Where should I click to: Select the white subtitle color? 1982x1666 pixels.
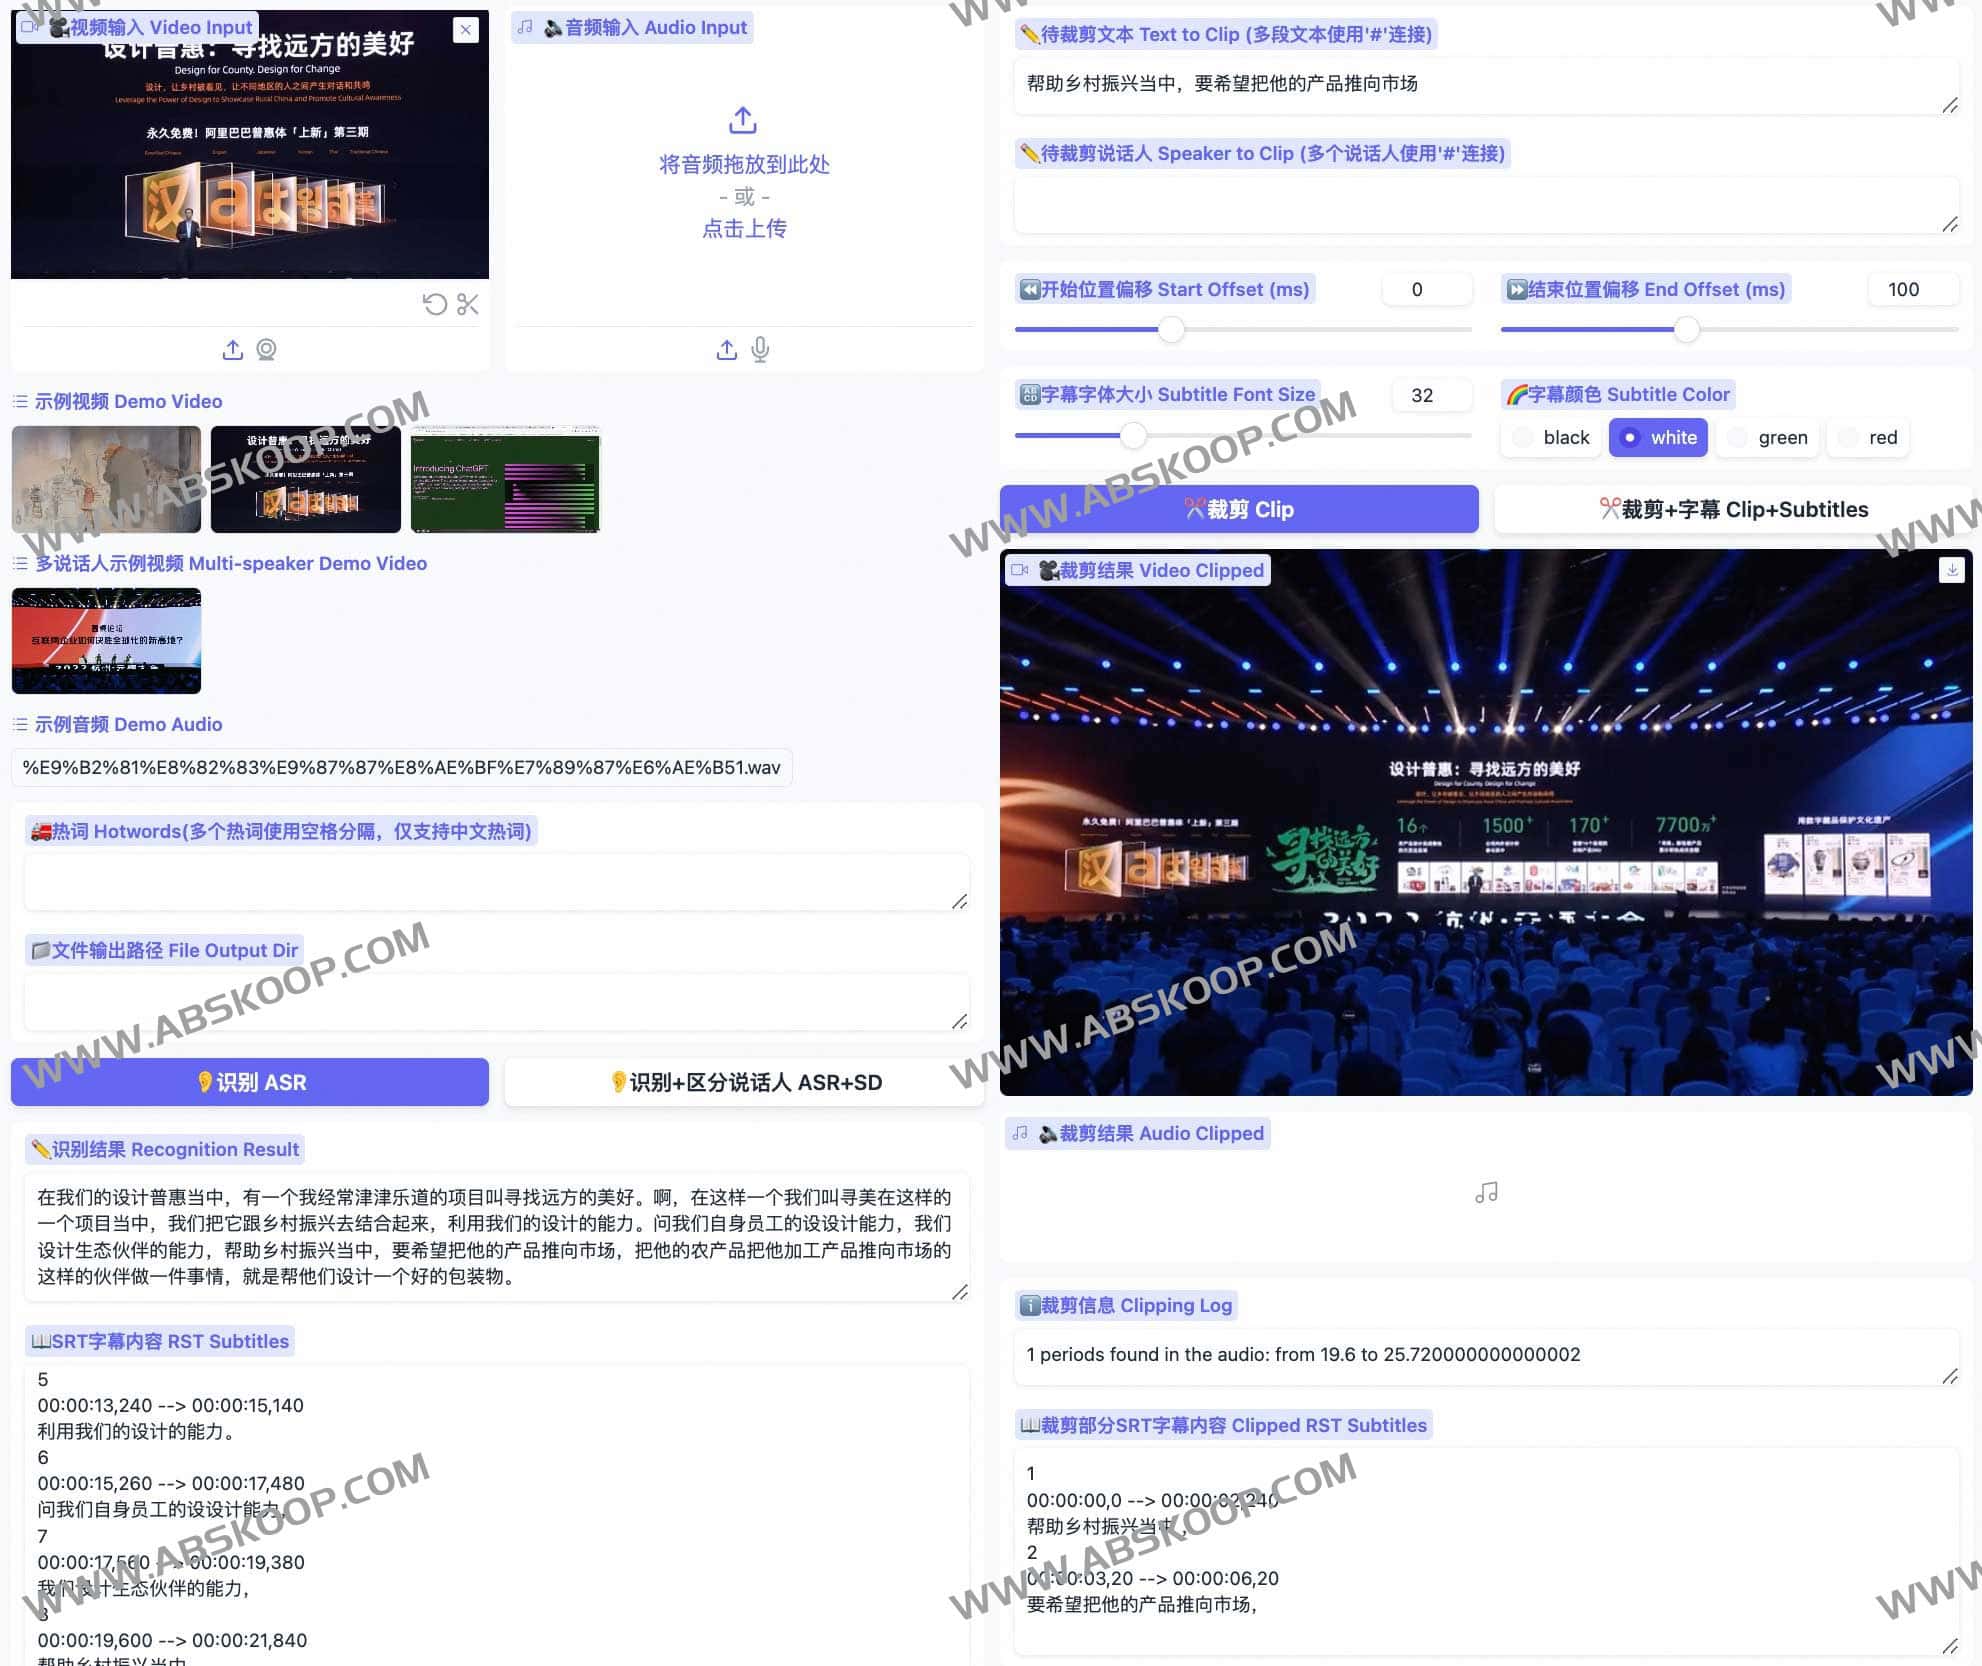tap(1658, 437)
